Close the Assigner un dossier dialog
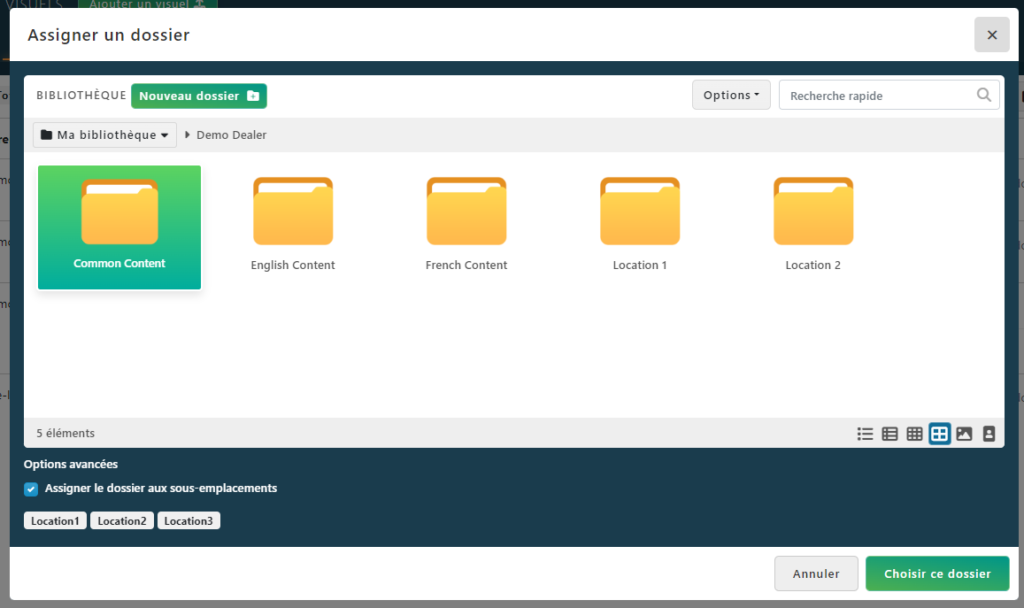The width and height of the screenshot is (1024, 608). 991,35
